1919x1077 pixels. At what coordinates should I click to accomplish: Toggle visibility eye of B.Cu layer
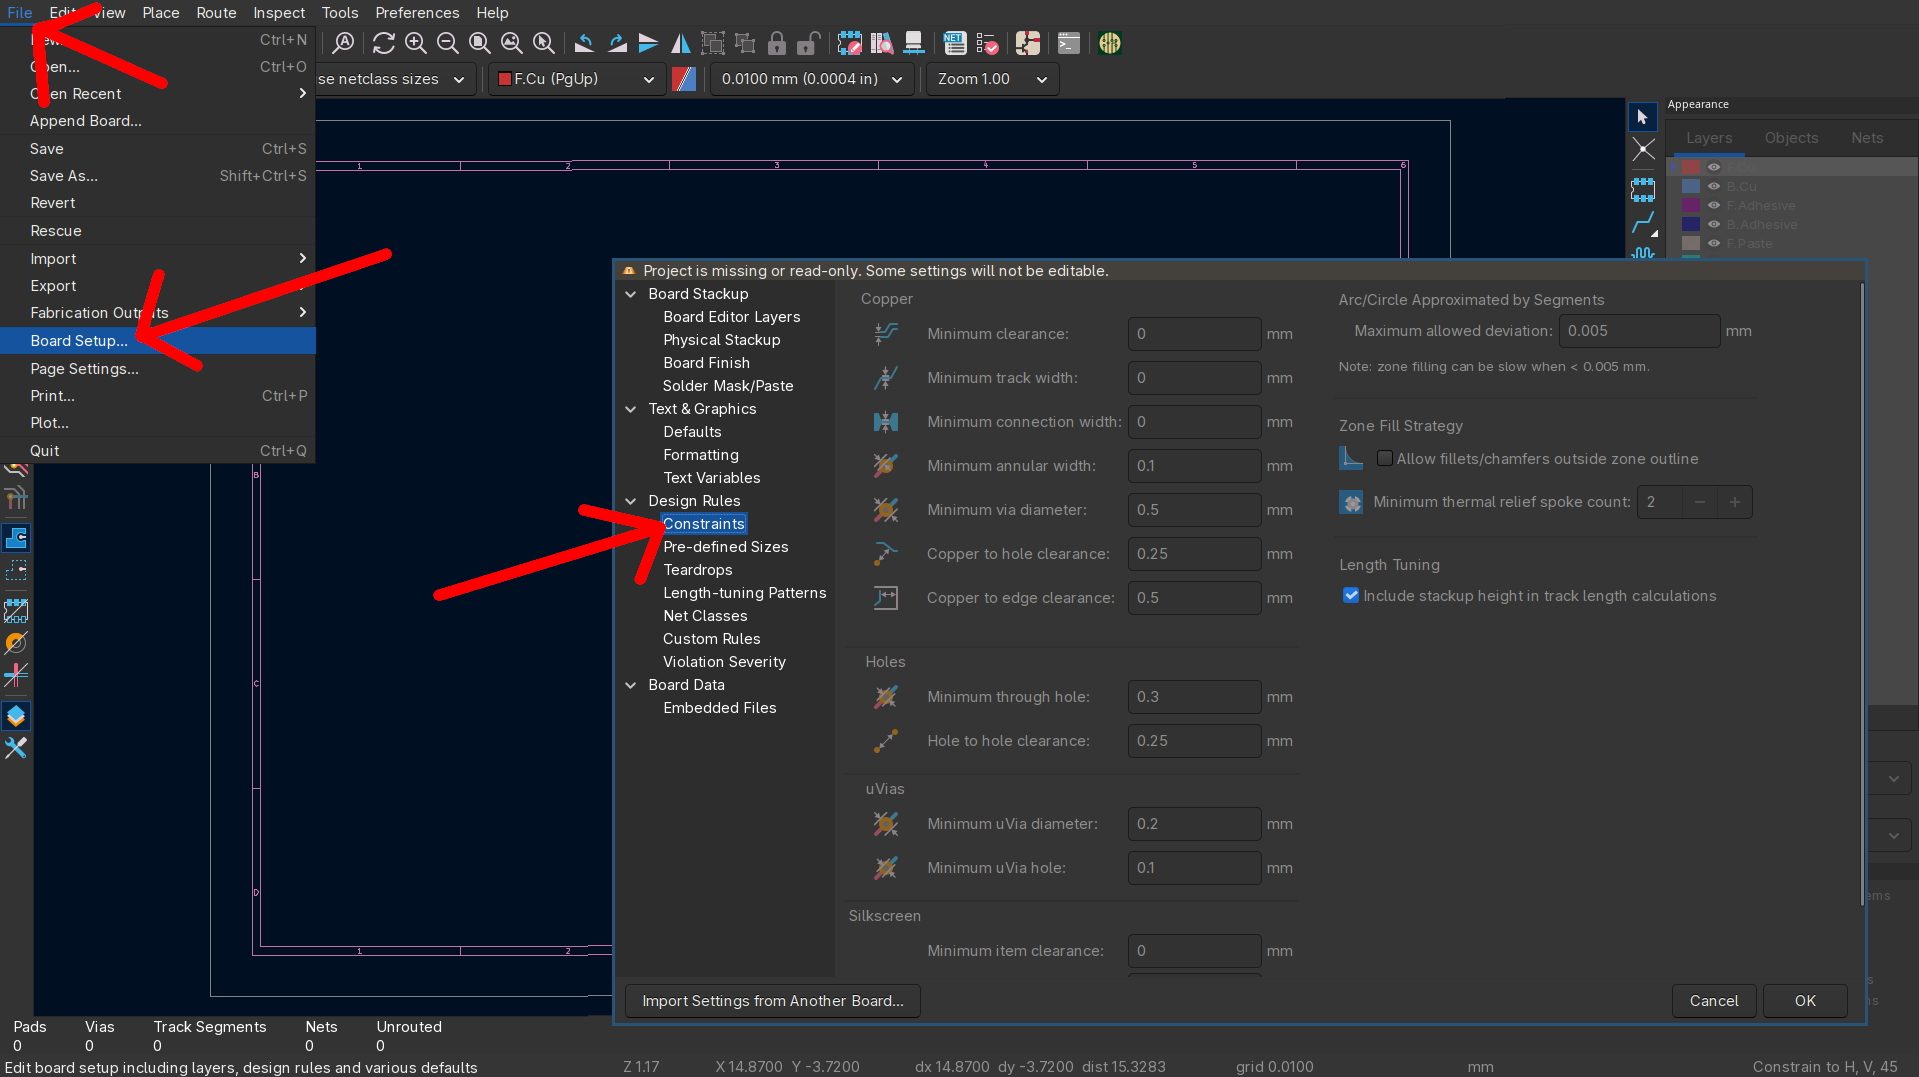click(1714, 187)
